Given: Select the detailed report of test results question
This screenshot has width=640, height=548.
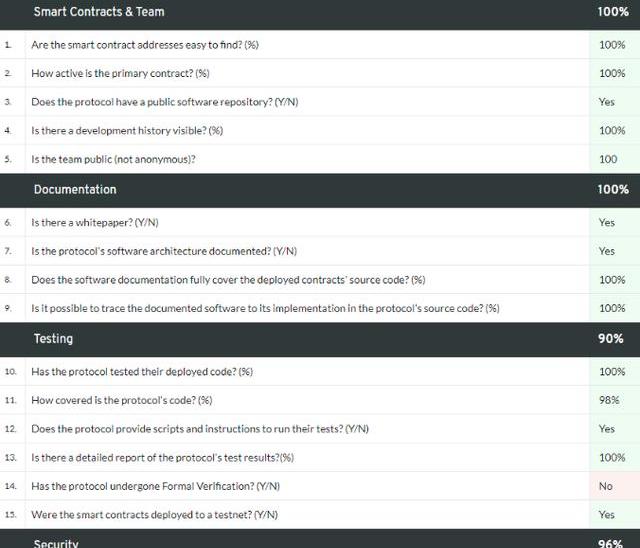Looking at the screenshot, I should tap(163, 457).
